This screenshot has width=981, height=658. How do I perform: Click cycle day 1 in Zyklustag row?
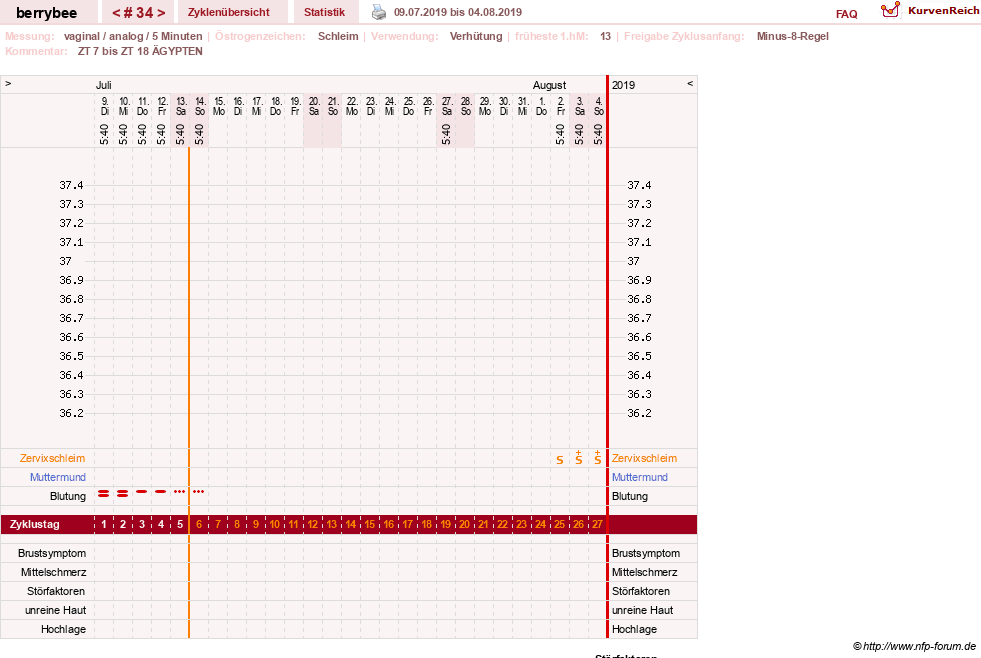pos(104,524)
